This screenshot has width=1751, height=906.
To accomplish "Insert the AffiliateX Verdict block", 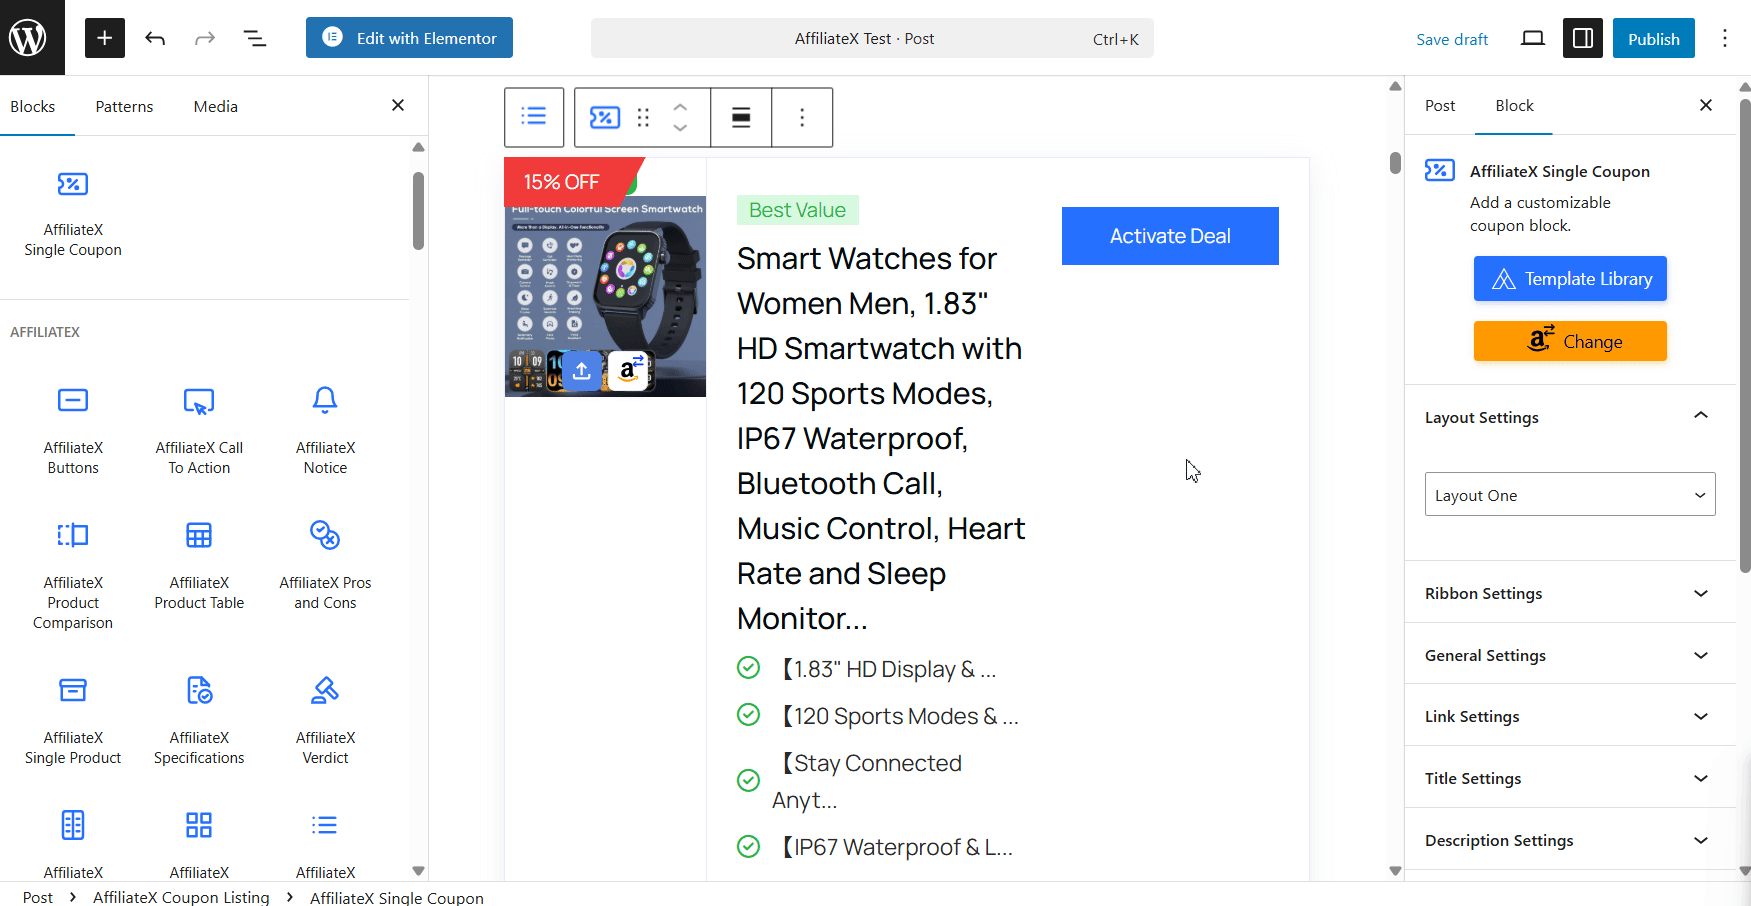I will point(325,720).
